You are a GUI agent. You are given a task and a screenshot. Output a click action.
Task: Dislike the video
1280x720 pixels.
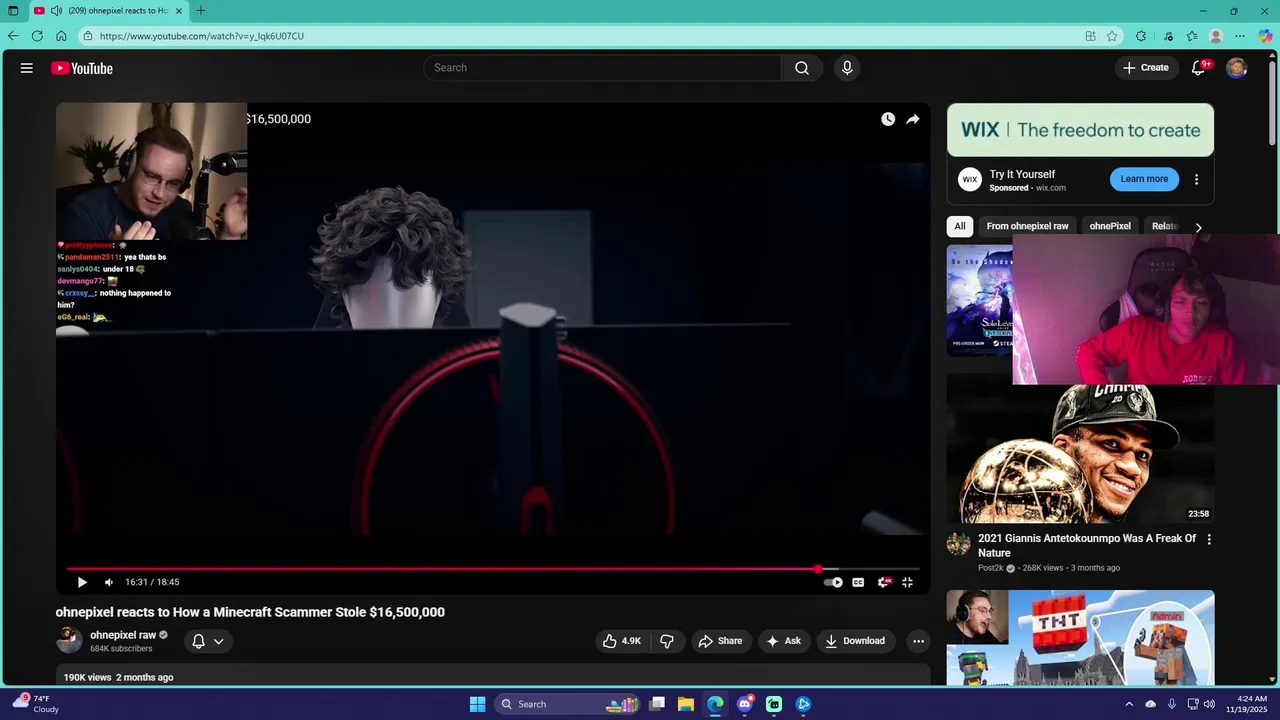[667, 641]
